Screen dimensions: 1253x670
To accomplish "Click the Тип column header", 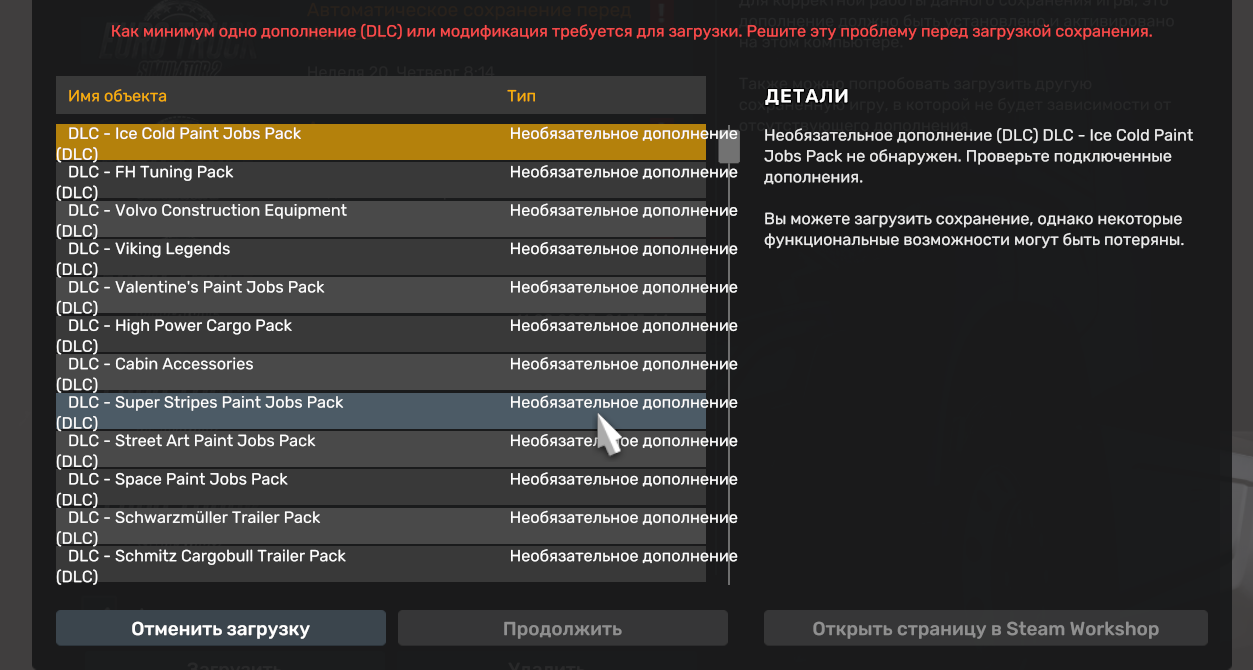I will coord(521,96).
